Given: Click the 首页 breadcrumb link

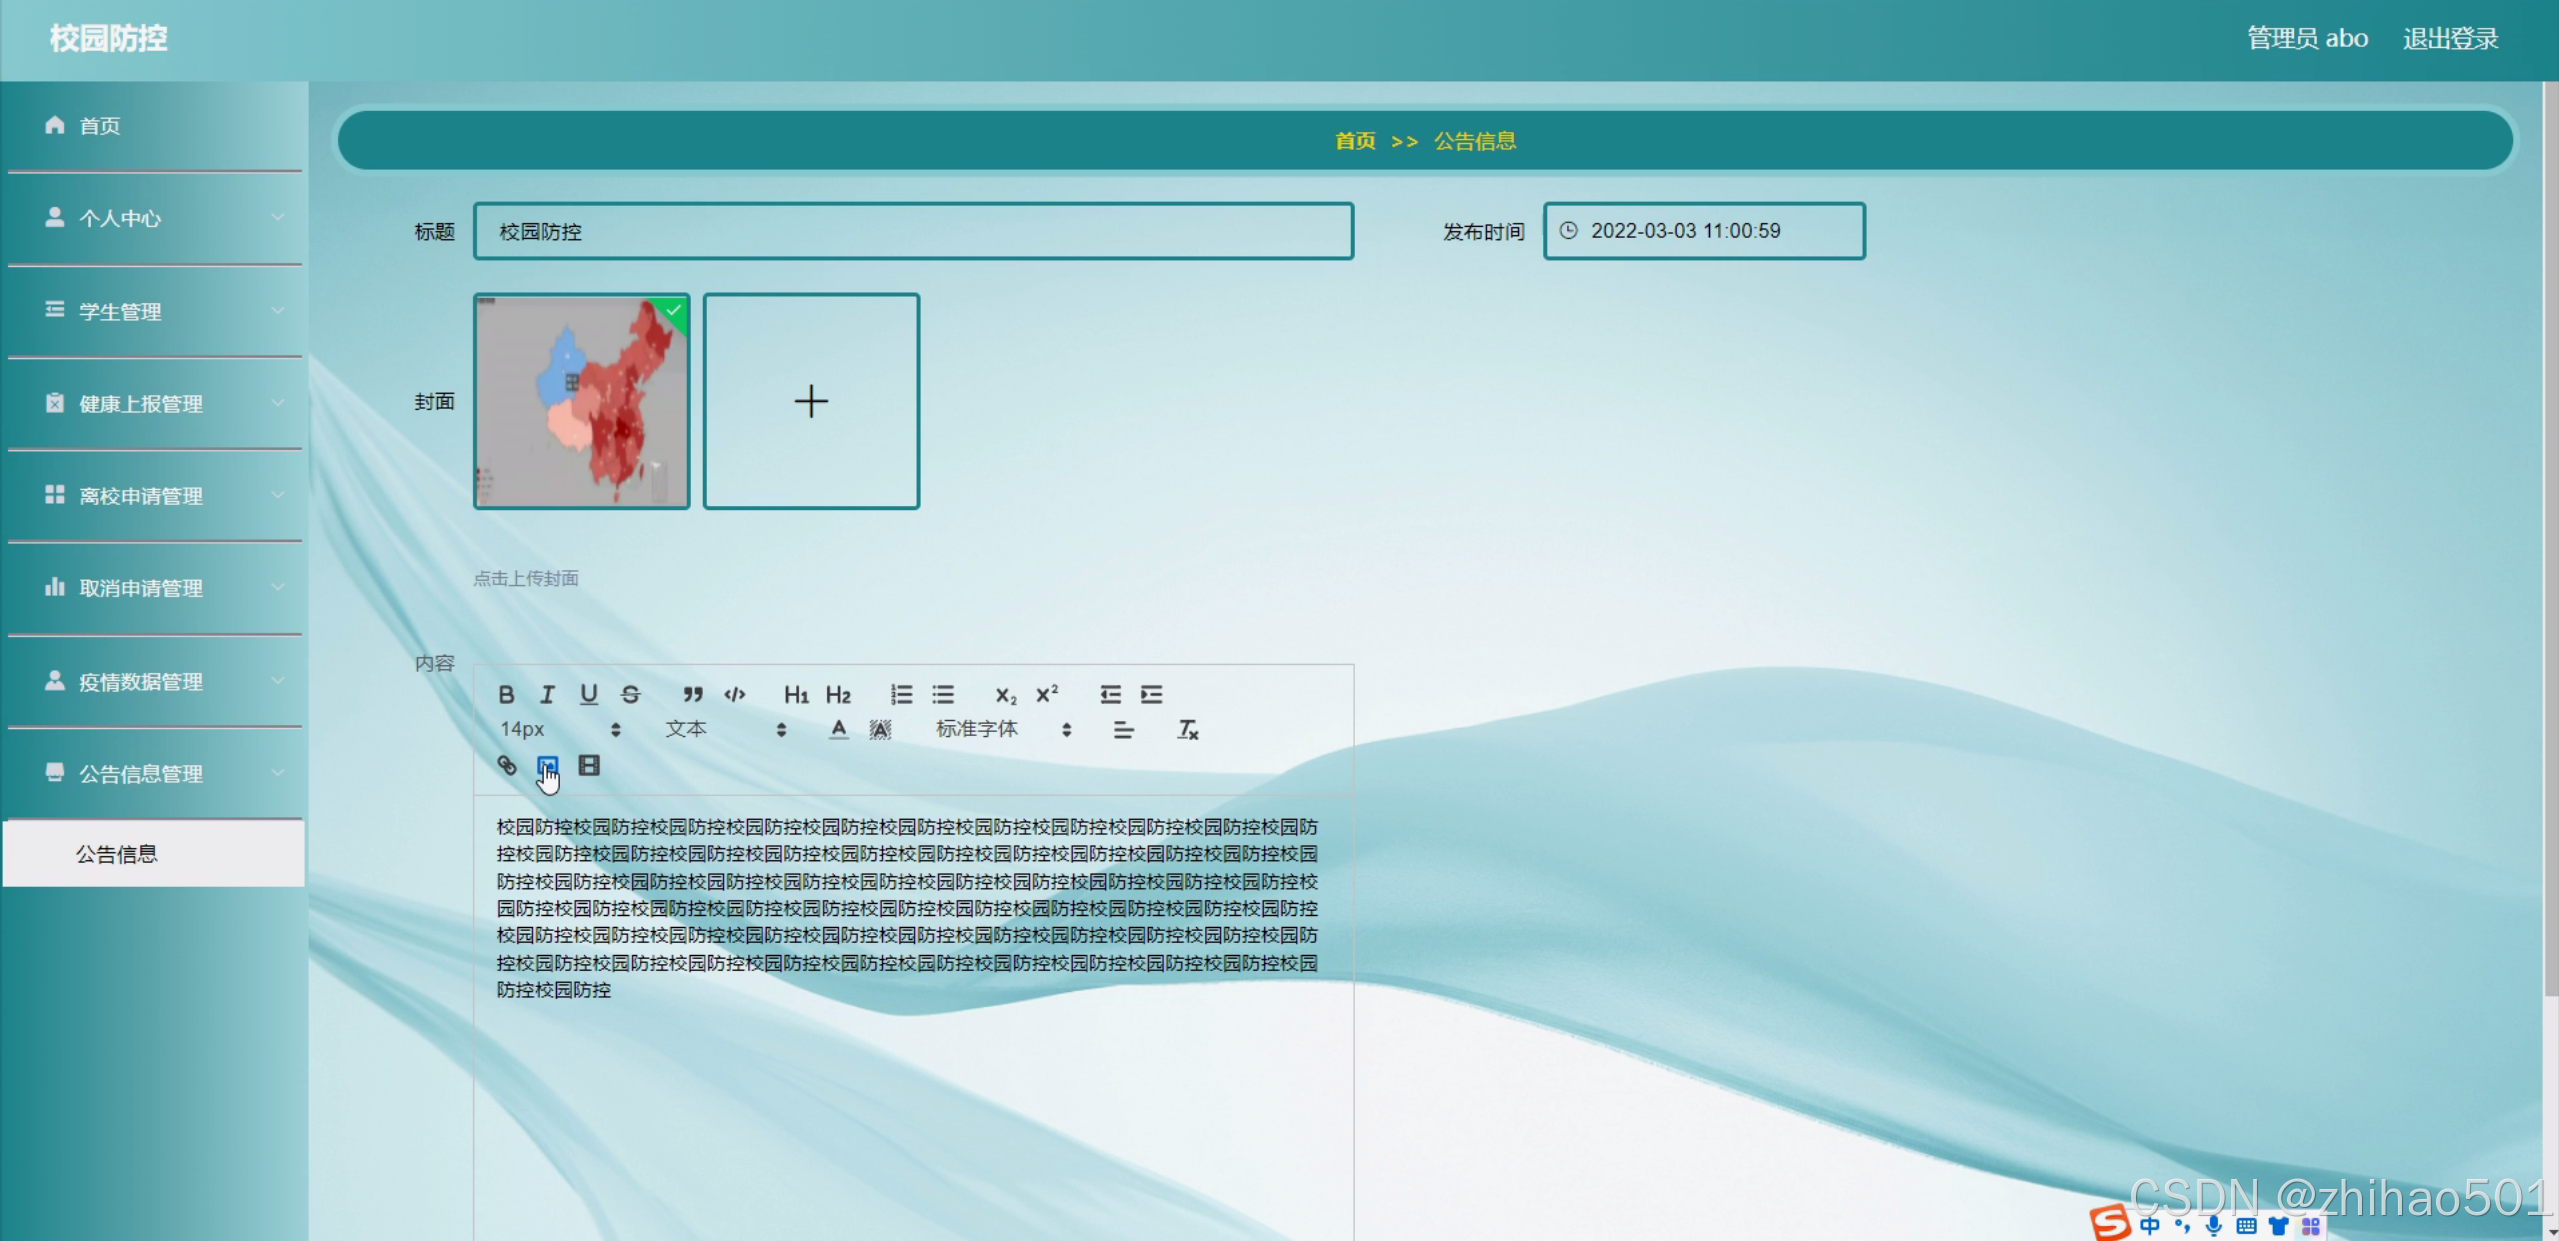Looking at the screenshot, I should tap(1355, 141).
